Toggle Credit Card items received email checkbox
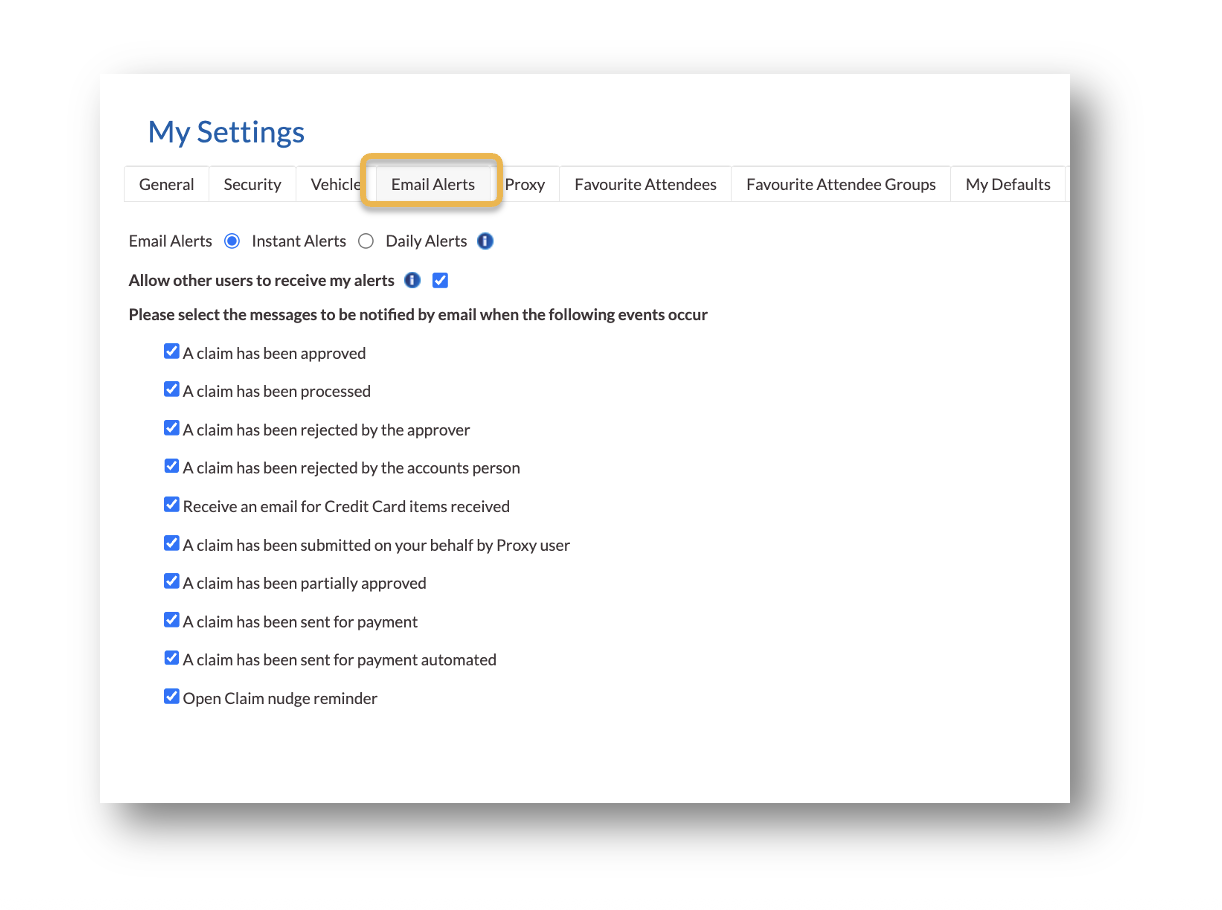 [172, 505]
